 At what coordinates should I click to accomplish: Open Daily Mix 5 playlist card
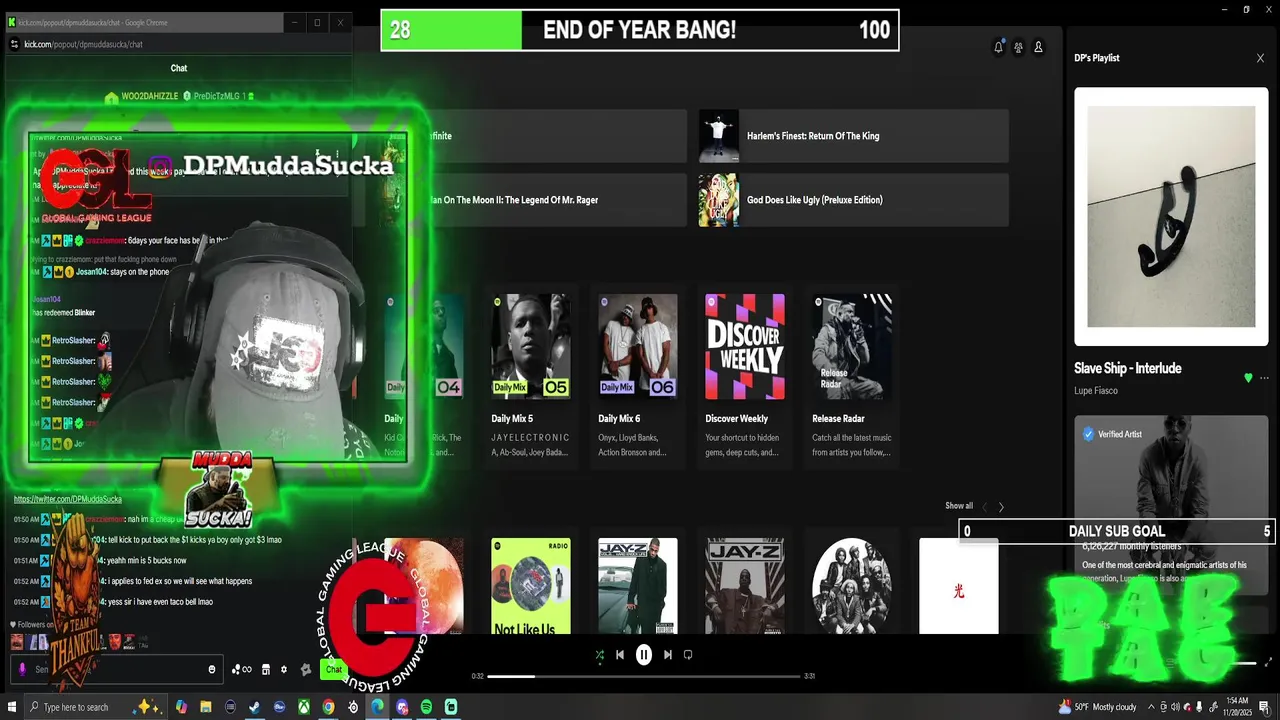click(x=531, y=378)
